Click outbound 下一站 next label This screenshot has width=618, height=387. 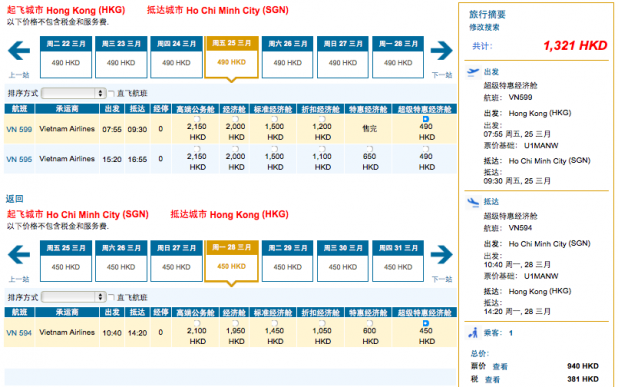click(x=442, y=75)
